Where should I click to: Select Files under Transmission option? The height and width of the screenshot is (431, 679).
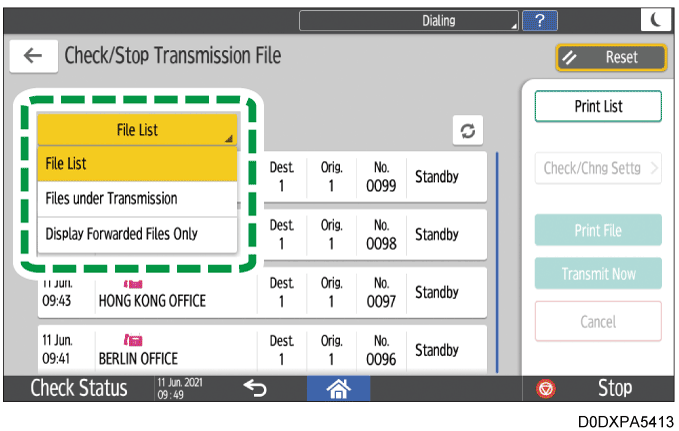[x=137, y=198]
